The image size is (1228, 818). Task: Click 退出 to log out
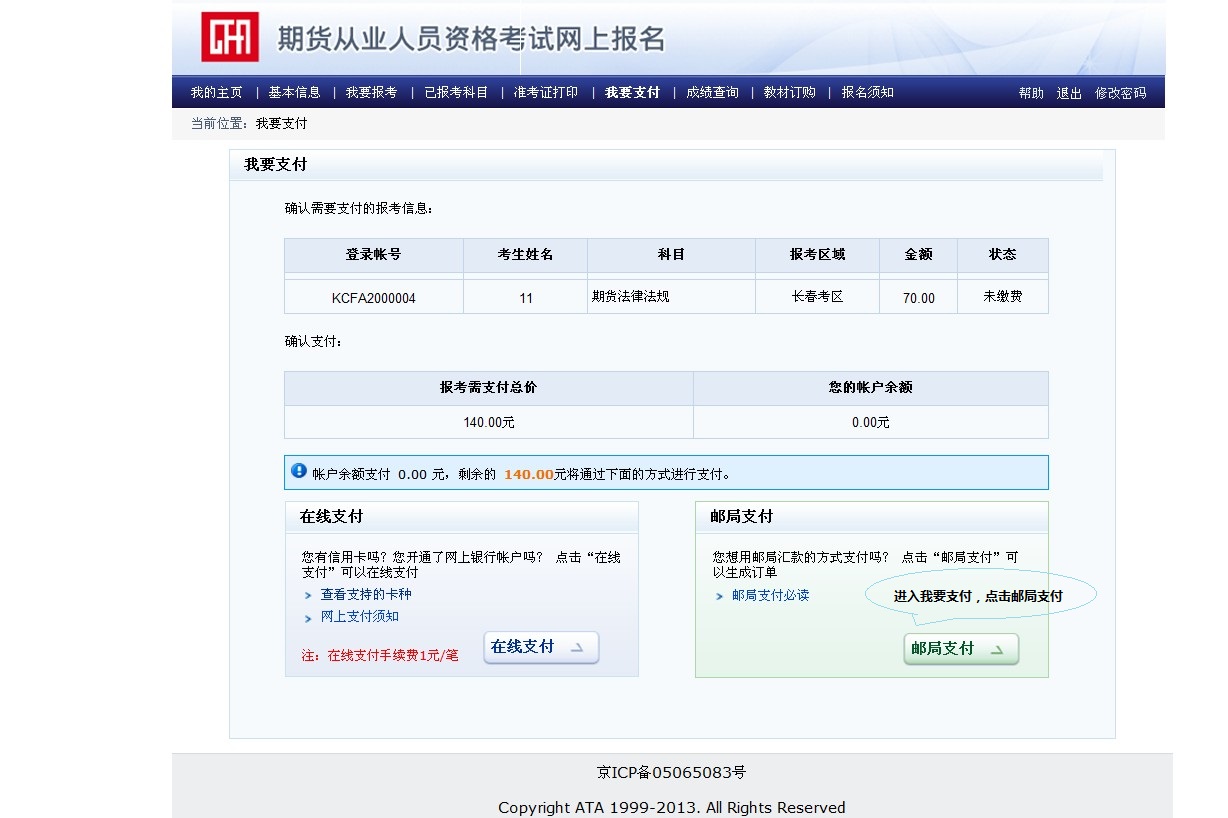click(1069, 94)
